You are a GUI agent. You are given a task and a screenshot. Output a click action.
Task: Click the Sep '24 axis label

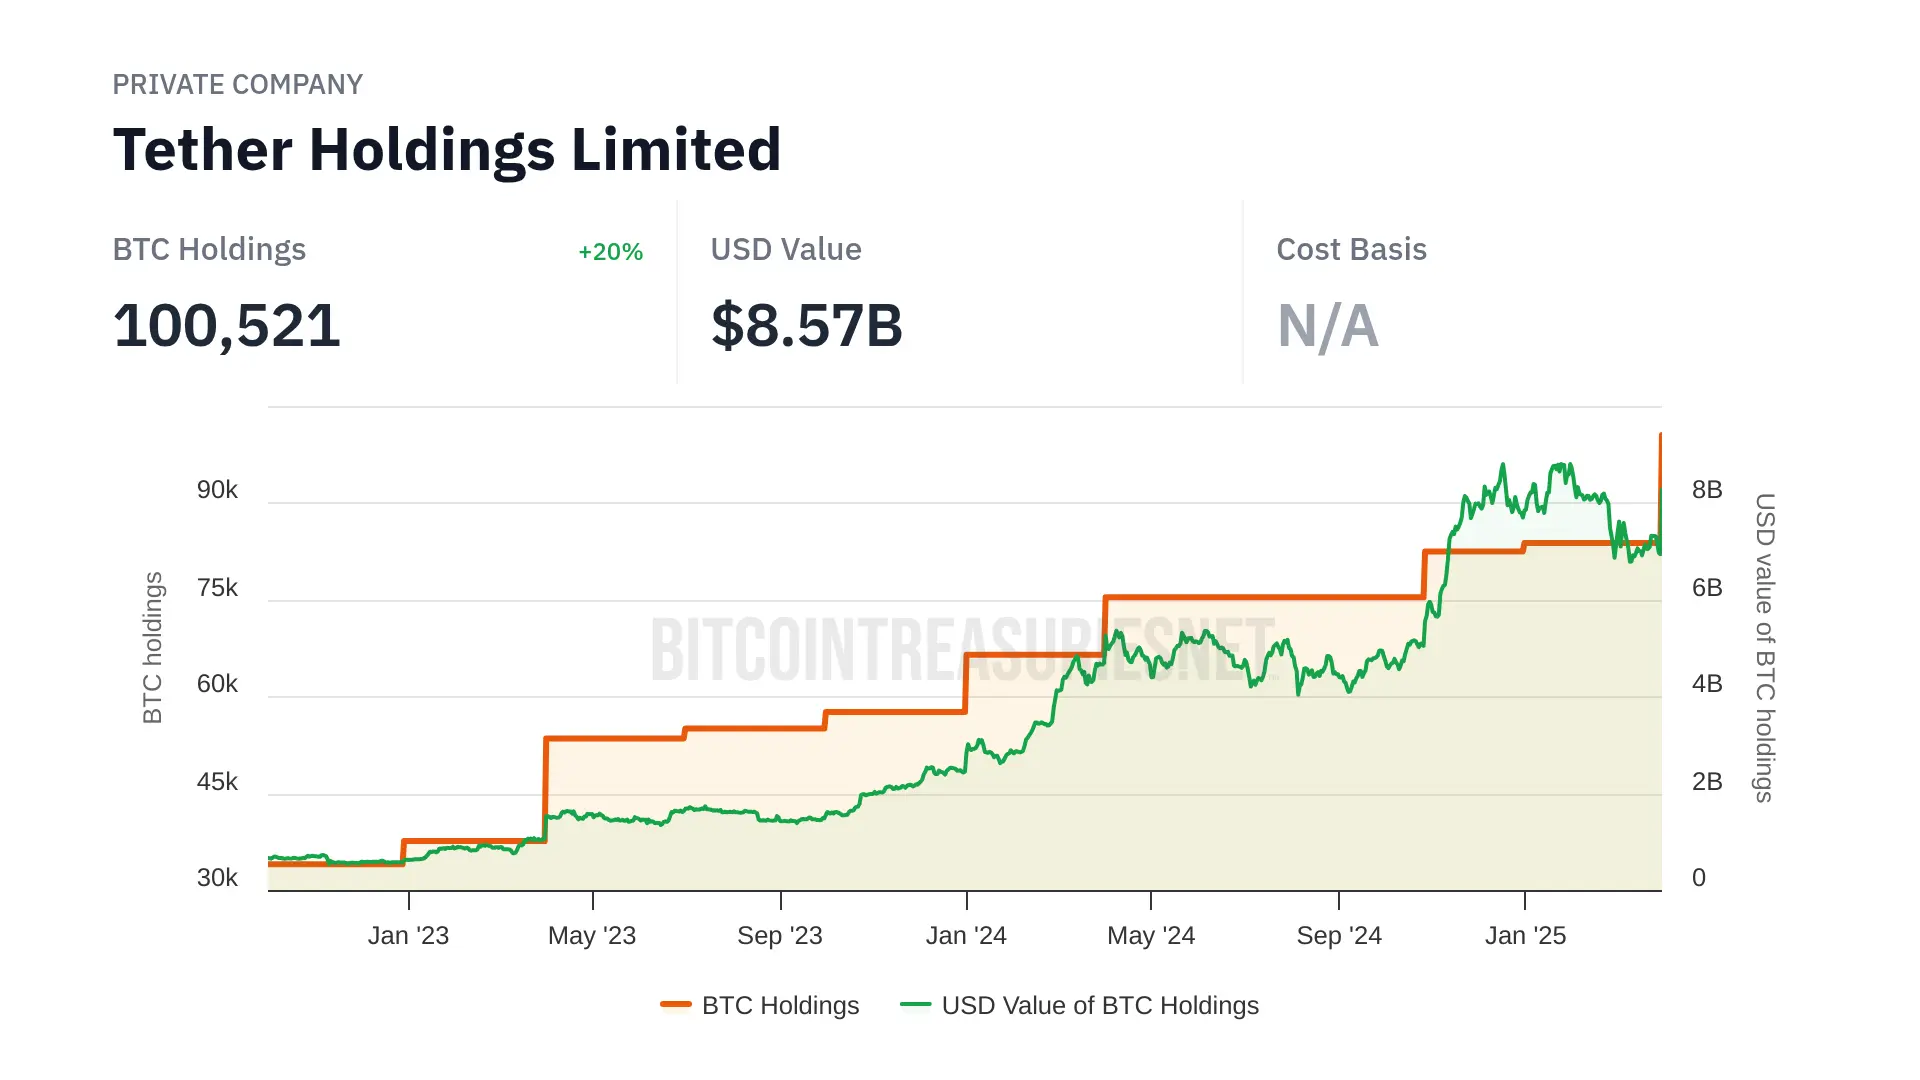click(x=1339, y=936)
